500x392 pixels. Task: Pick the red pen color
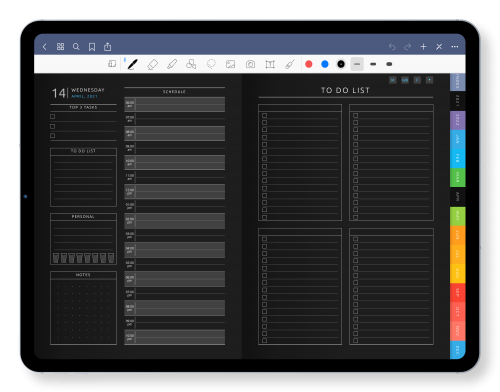tap(309, 64)
